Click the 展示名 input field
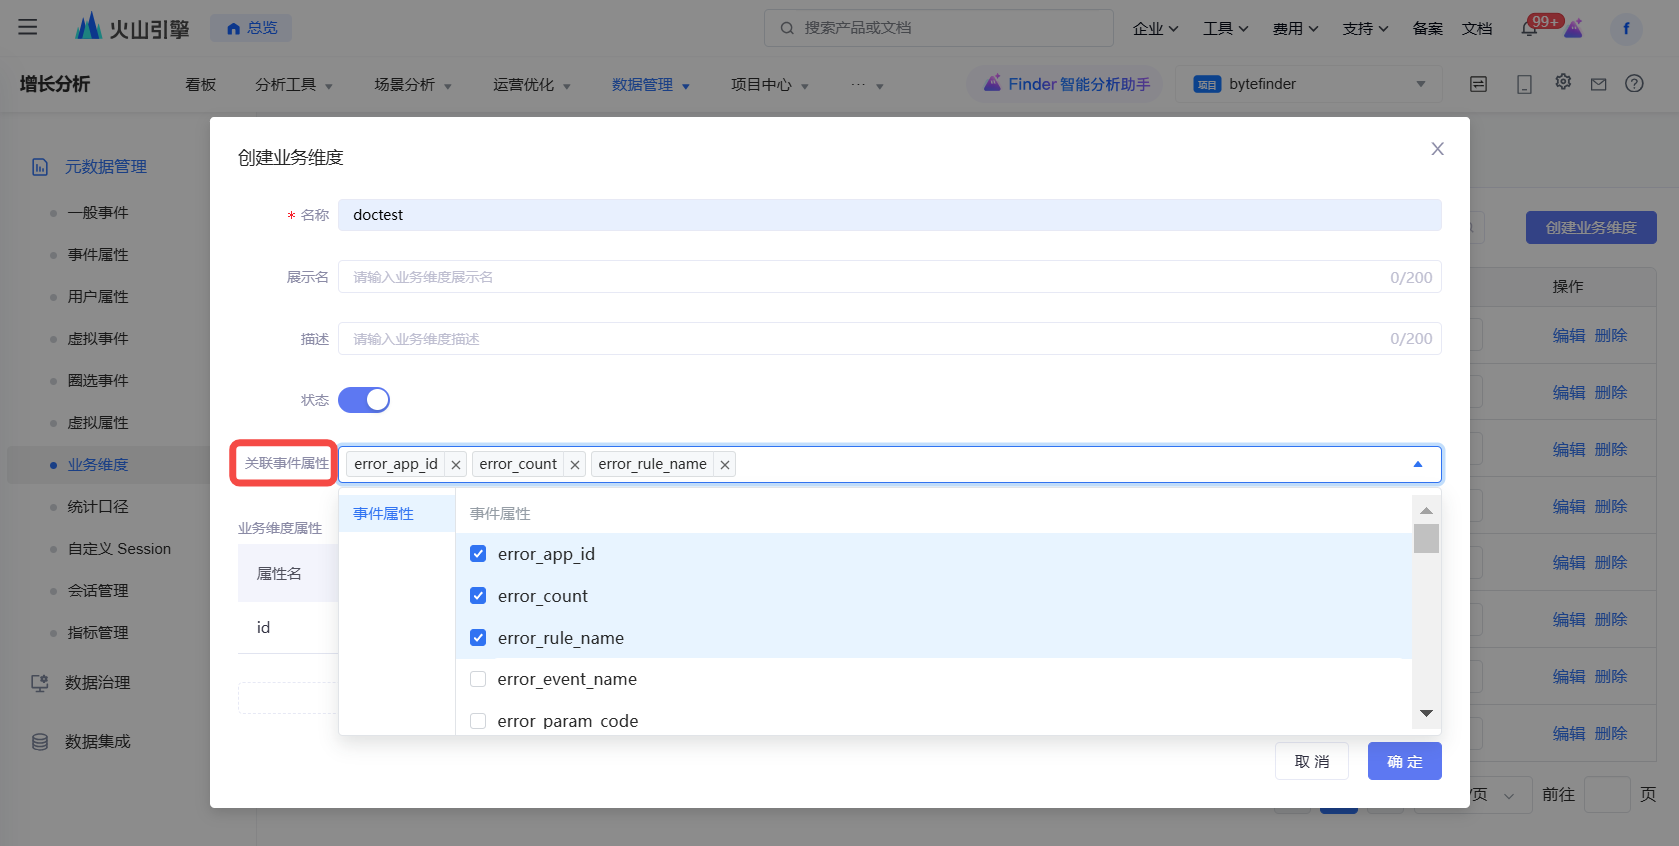Viewport: 1679px width, 846px height. [x=890, y=277]
